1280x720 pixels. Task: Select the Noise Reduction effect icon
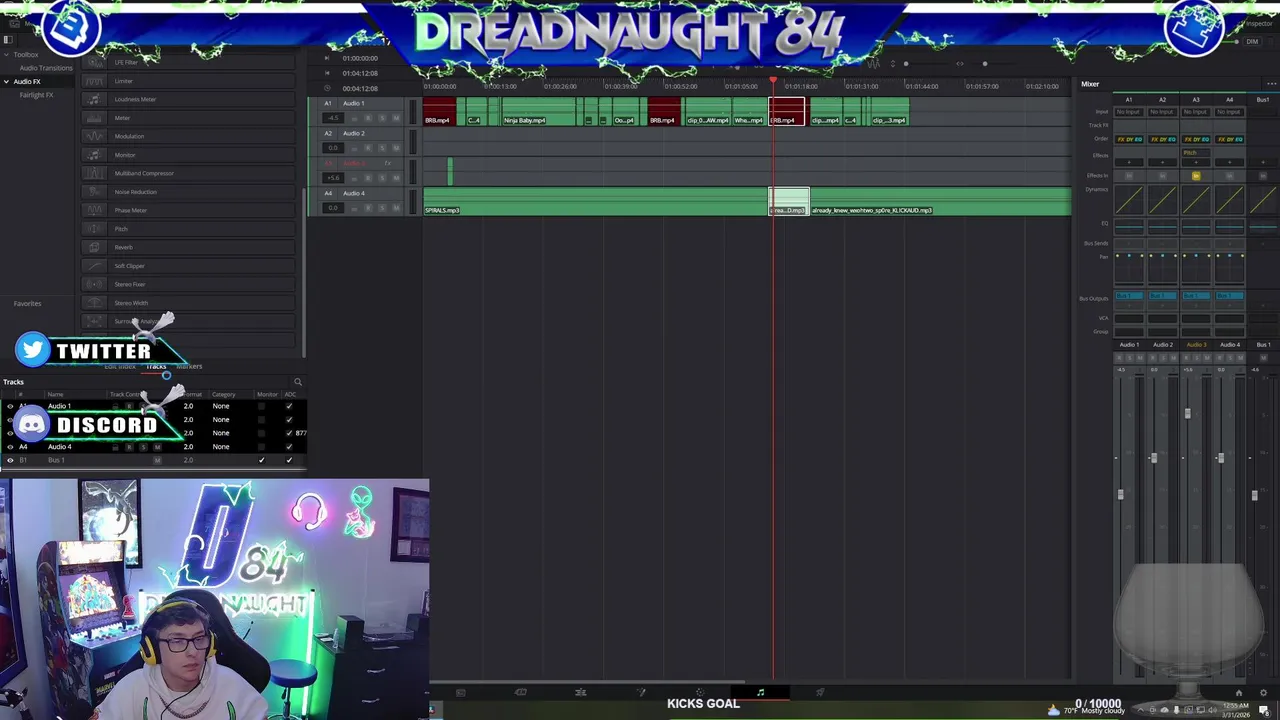(94, 192)
